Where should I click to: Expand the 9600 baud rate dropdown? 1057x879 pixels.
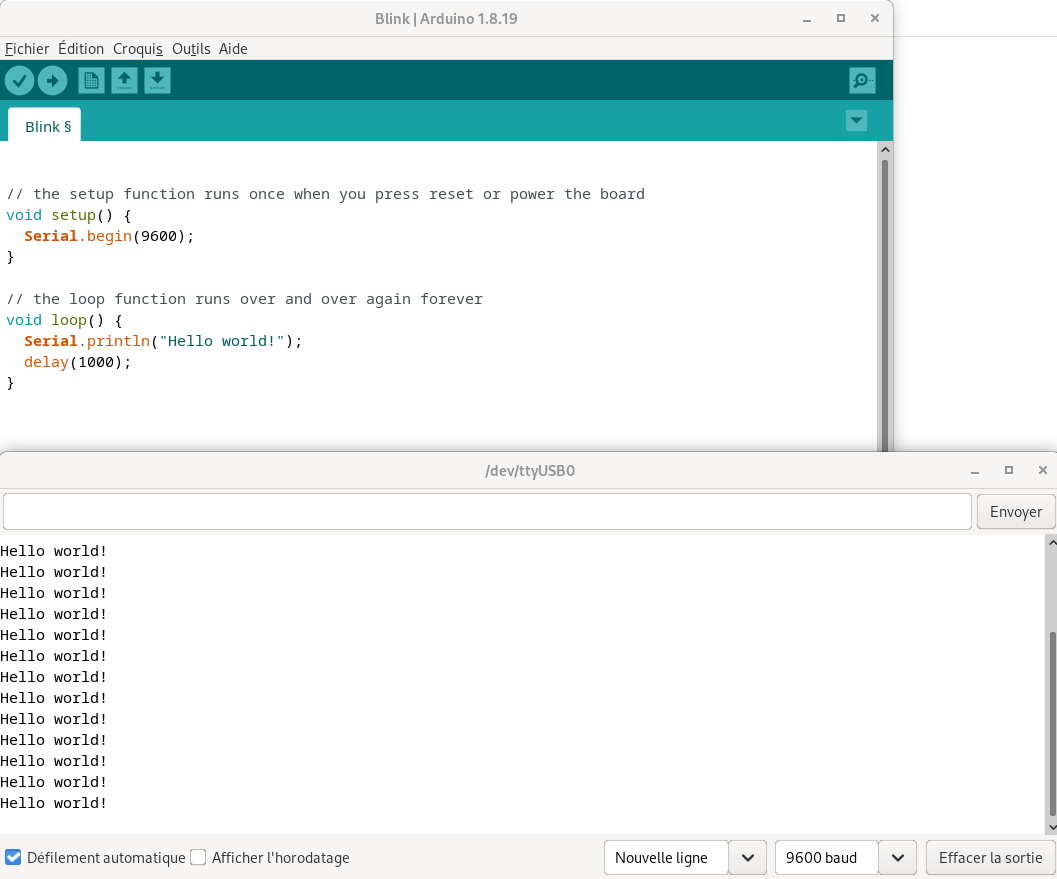click(x=897, y=857)
